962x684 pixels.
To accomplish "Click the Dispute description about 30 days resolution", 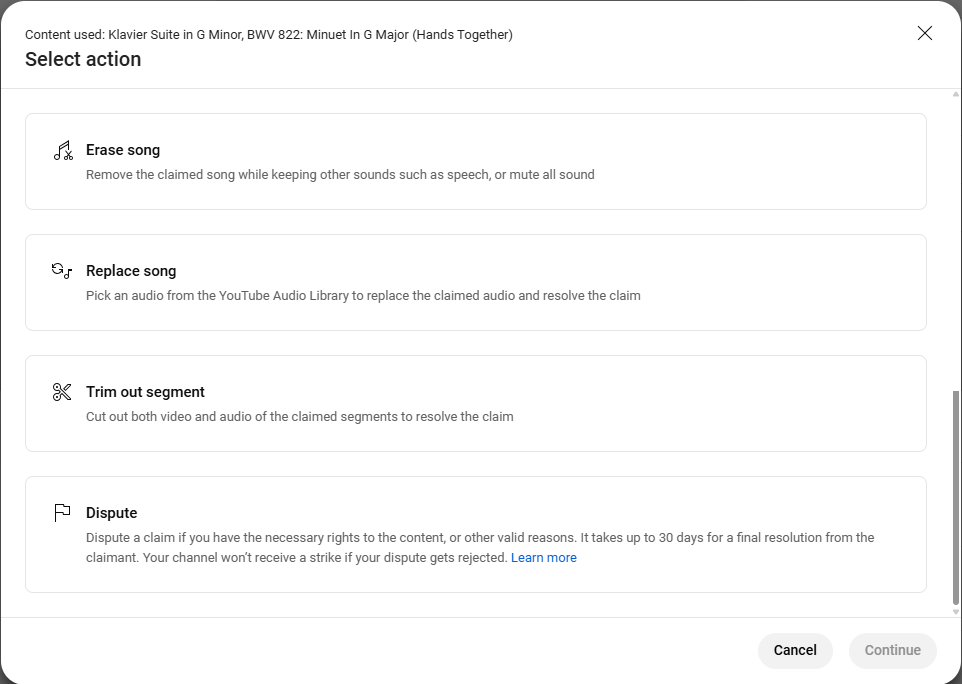I will [x=480, y=538].
